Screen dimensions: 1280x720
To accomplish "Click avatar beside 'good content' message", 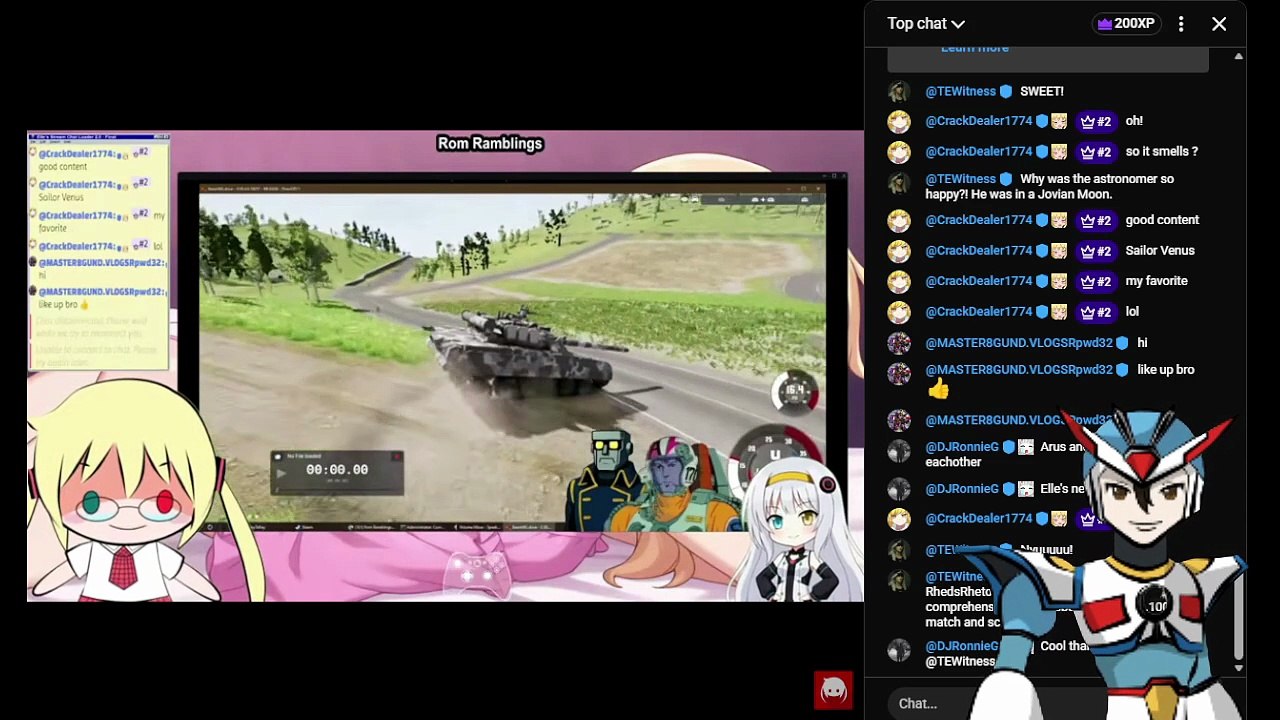I will [x=899, y=221].
